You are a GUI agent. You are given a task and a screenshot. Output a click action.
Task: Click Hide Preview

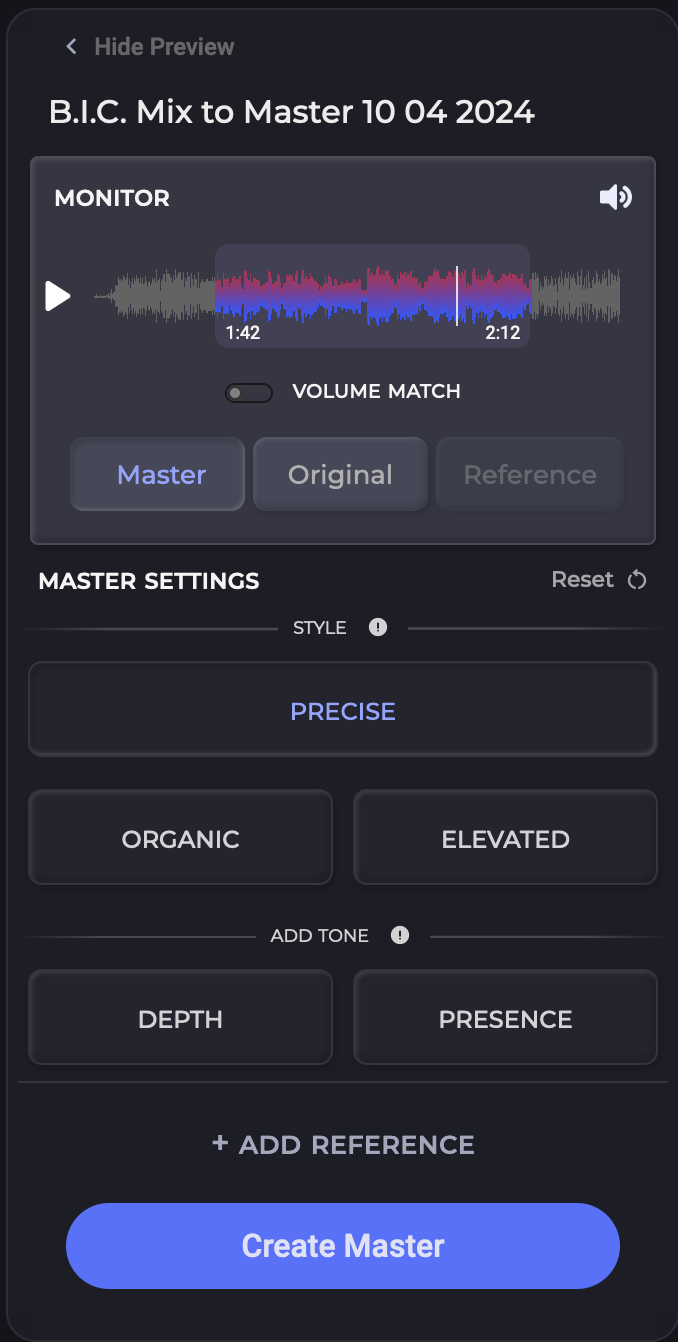[163, 46]
